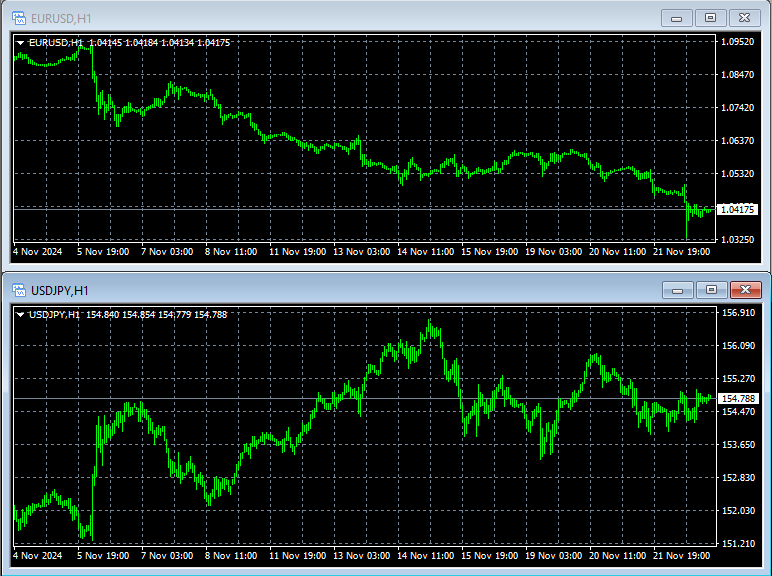
Task: Expand the EURUSD,H1 chart info triangle
Action: [20, 43]
